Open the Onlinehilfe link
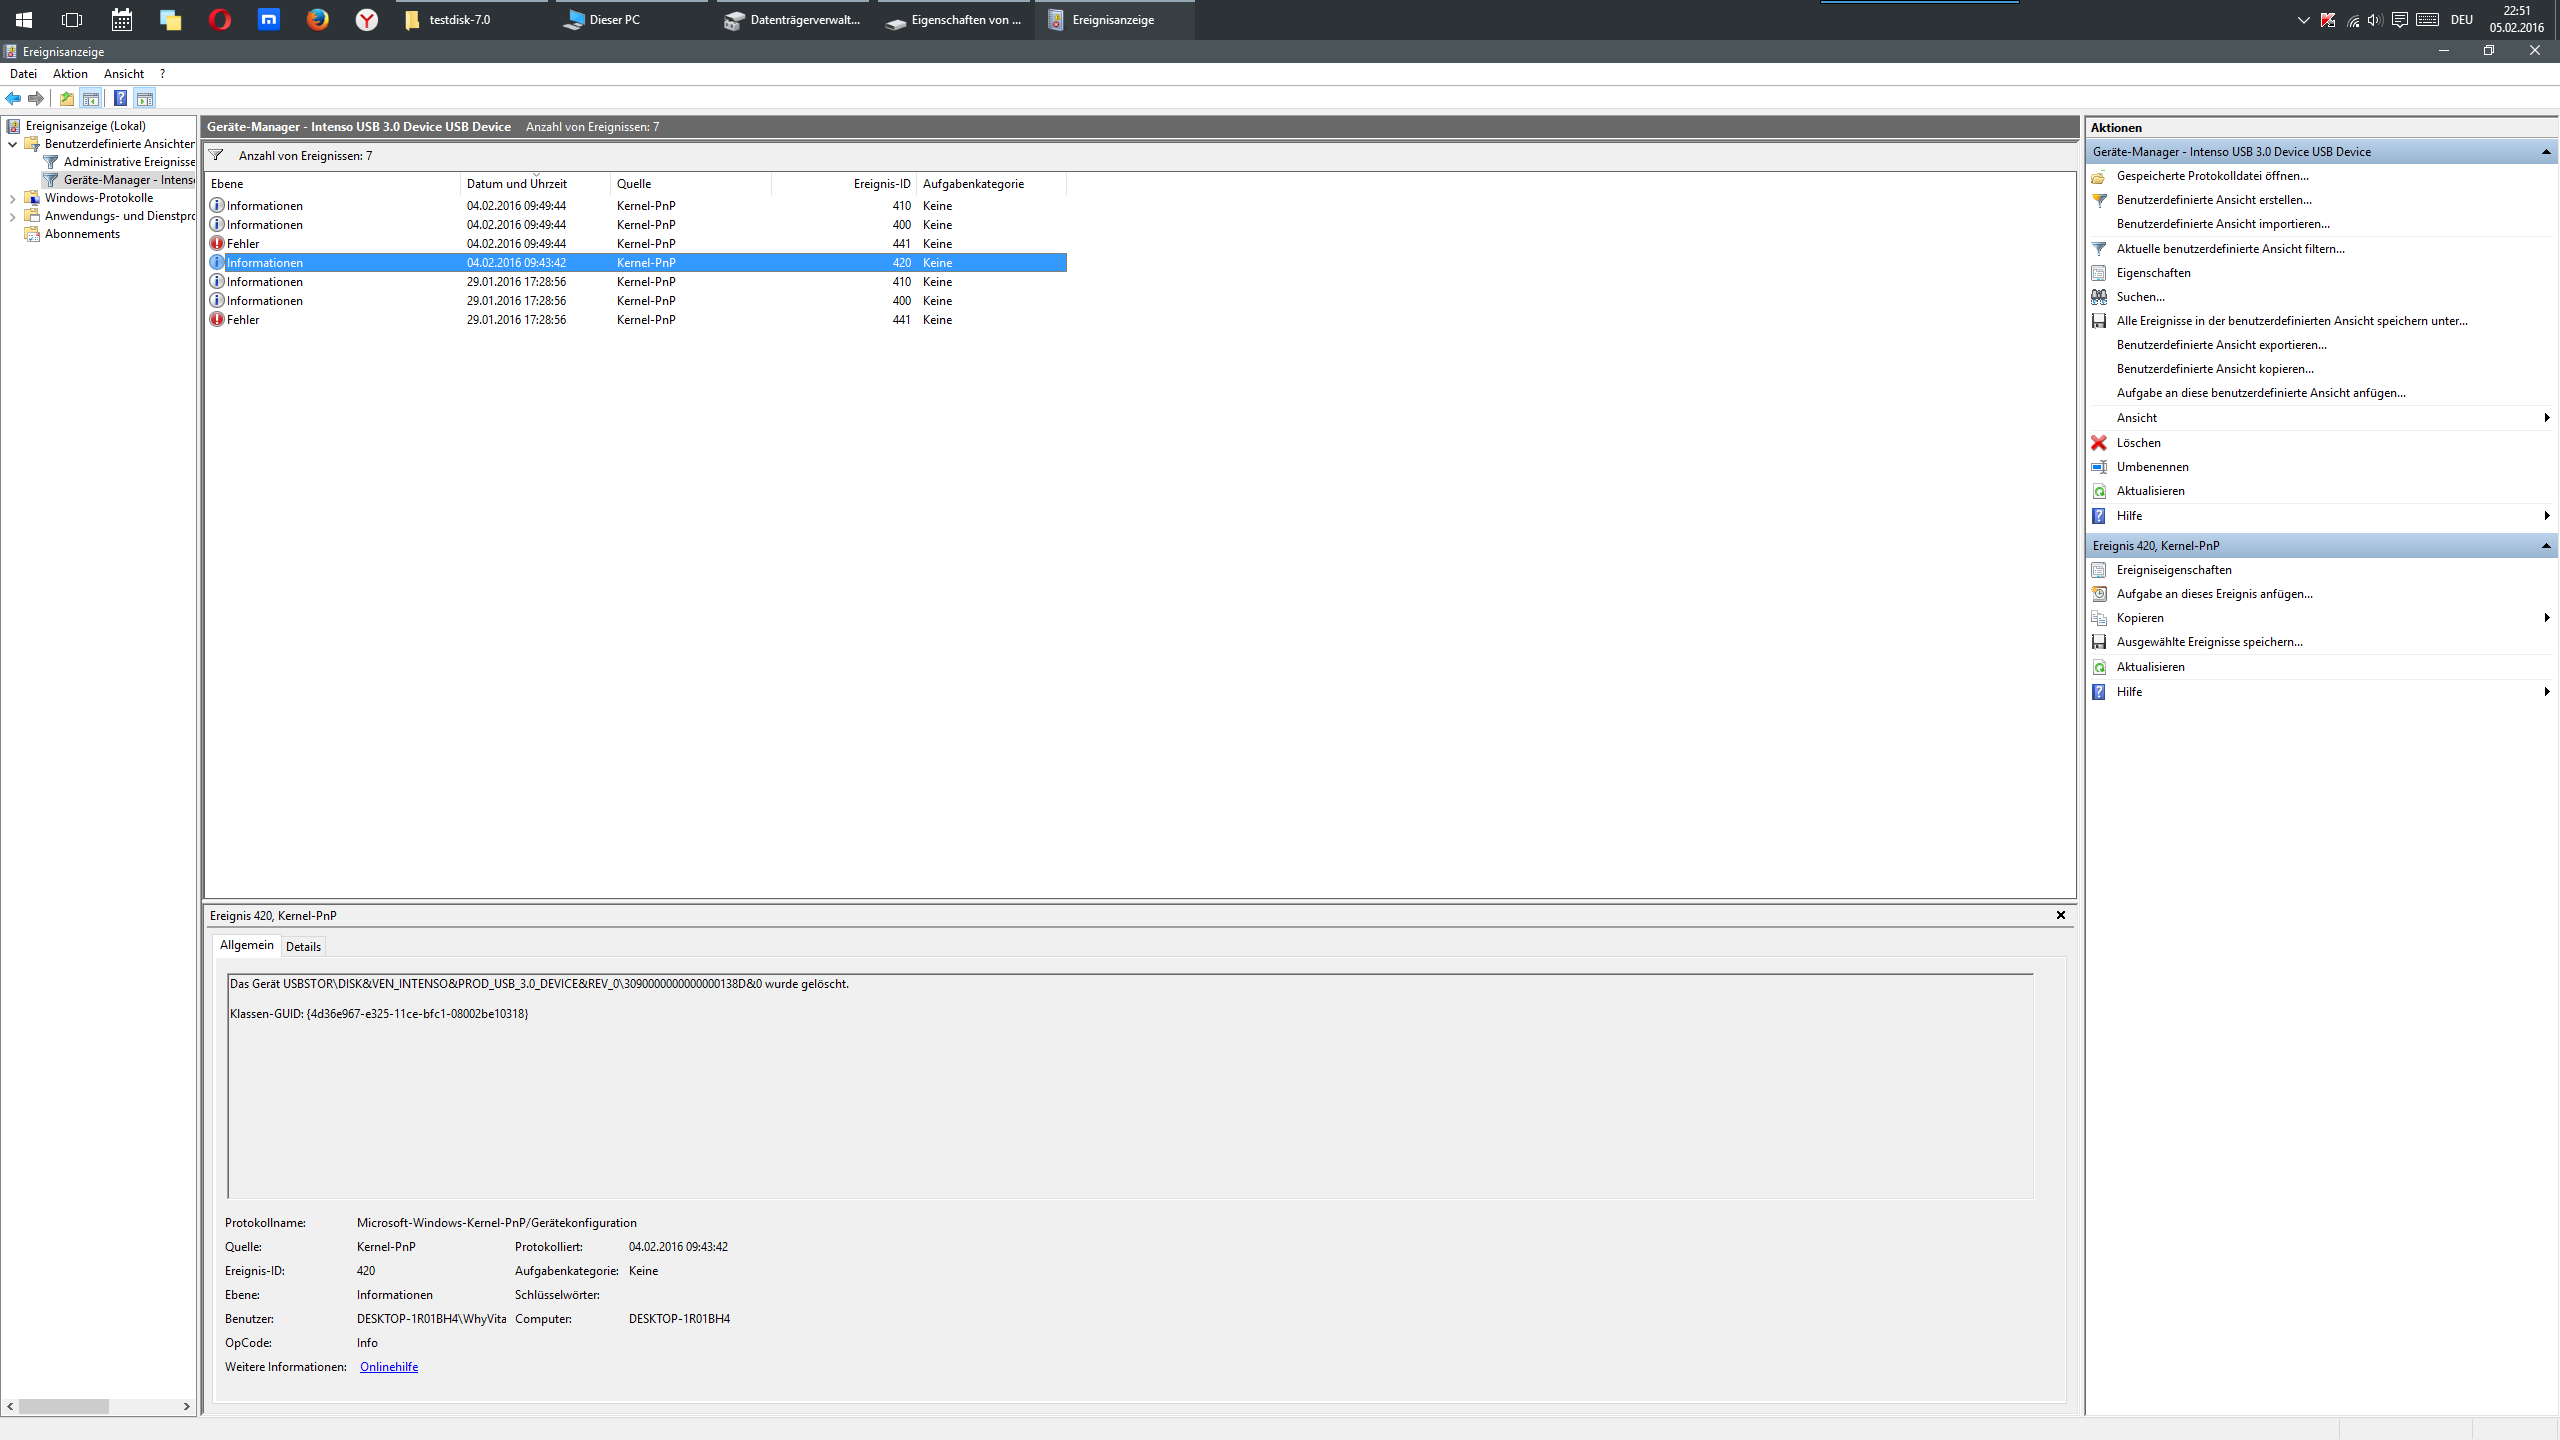The height and width of the screenshot is (1440, 2560). [x=388, y=1367]
